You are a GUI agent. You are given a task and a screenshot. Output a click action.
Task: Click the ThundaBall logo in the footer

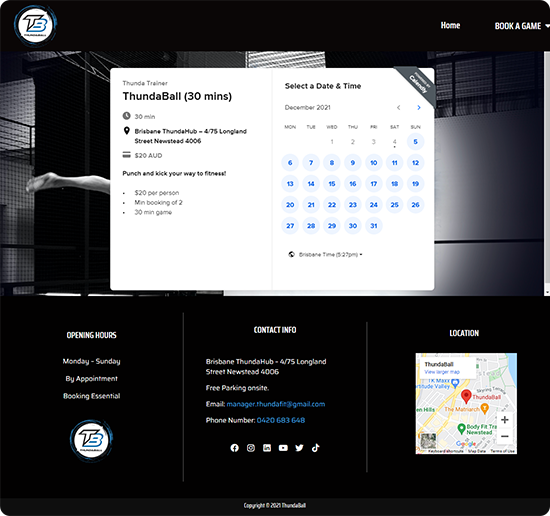(91, 440)
